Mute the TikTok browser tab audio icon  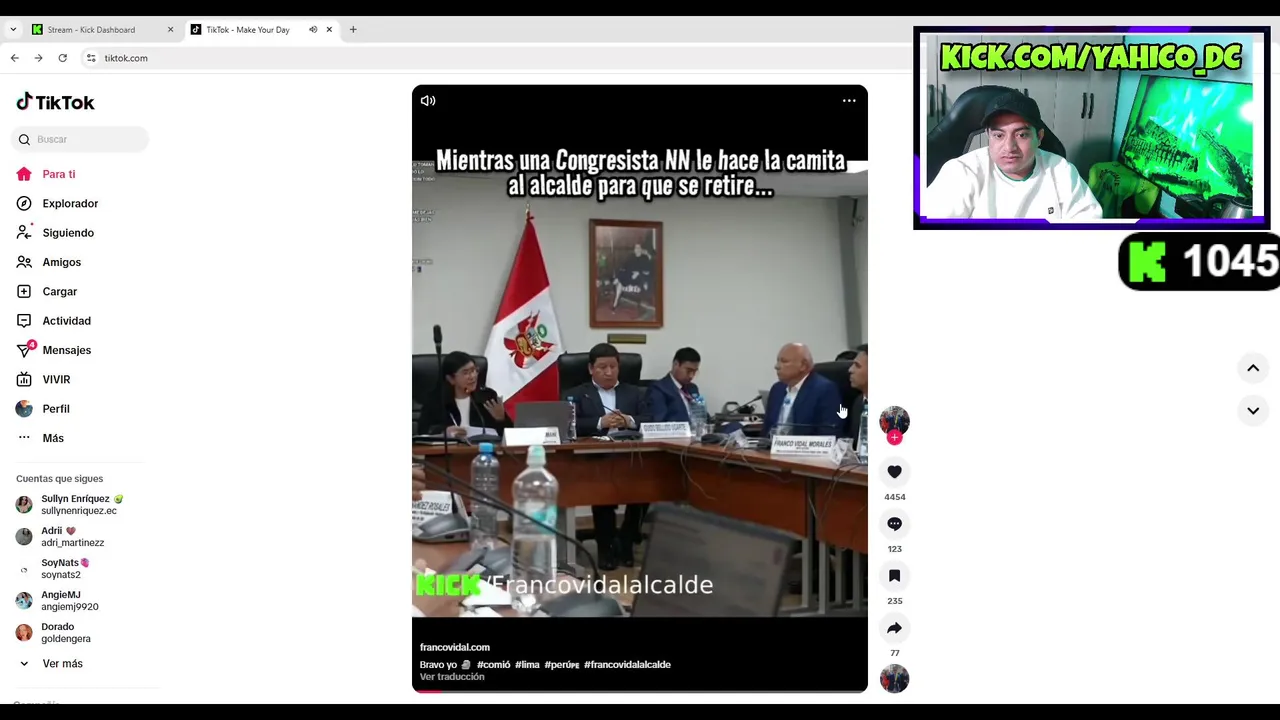coord(313,30)
